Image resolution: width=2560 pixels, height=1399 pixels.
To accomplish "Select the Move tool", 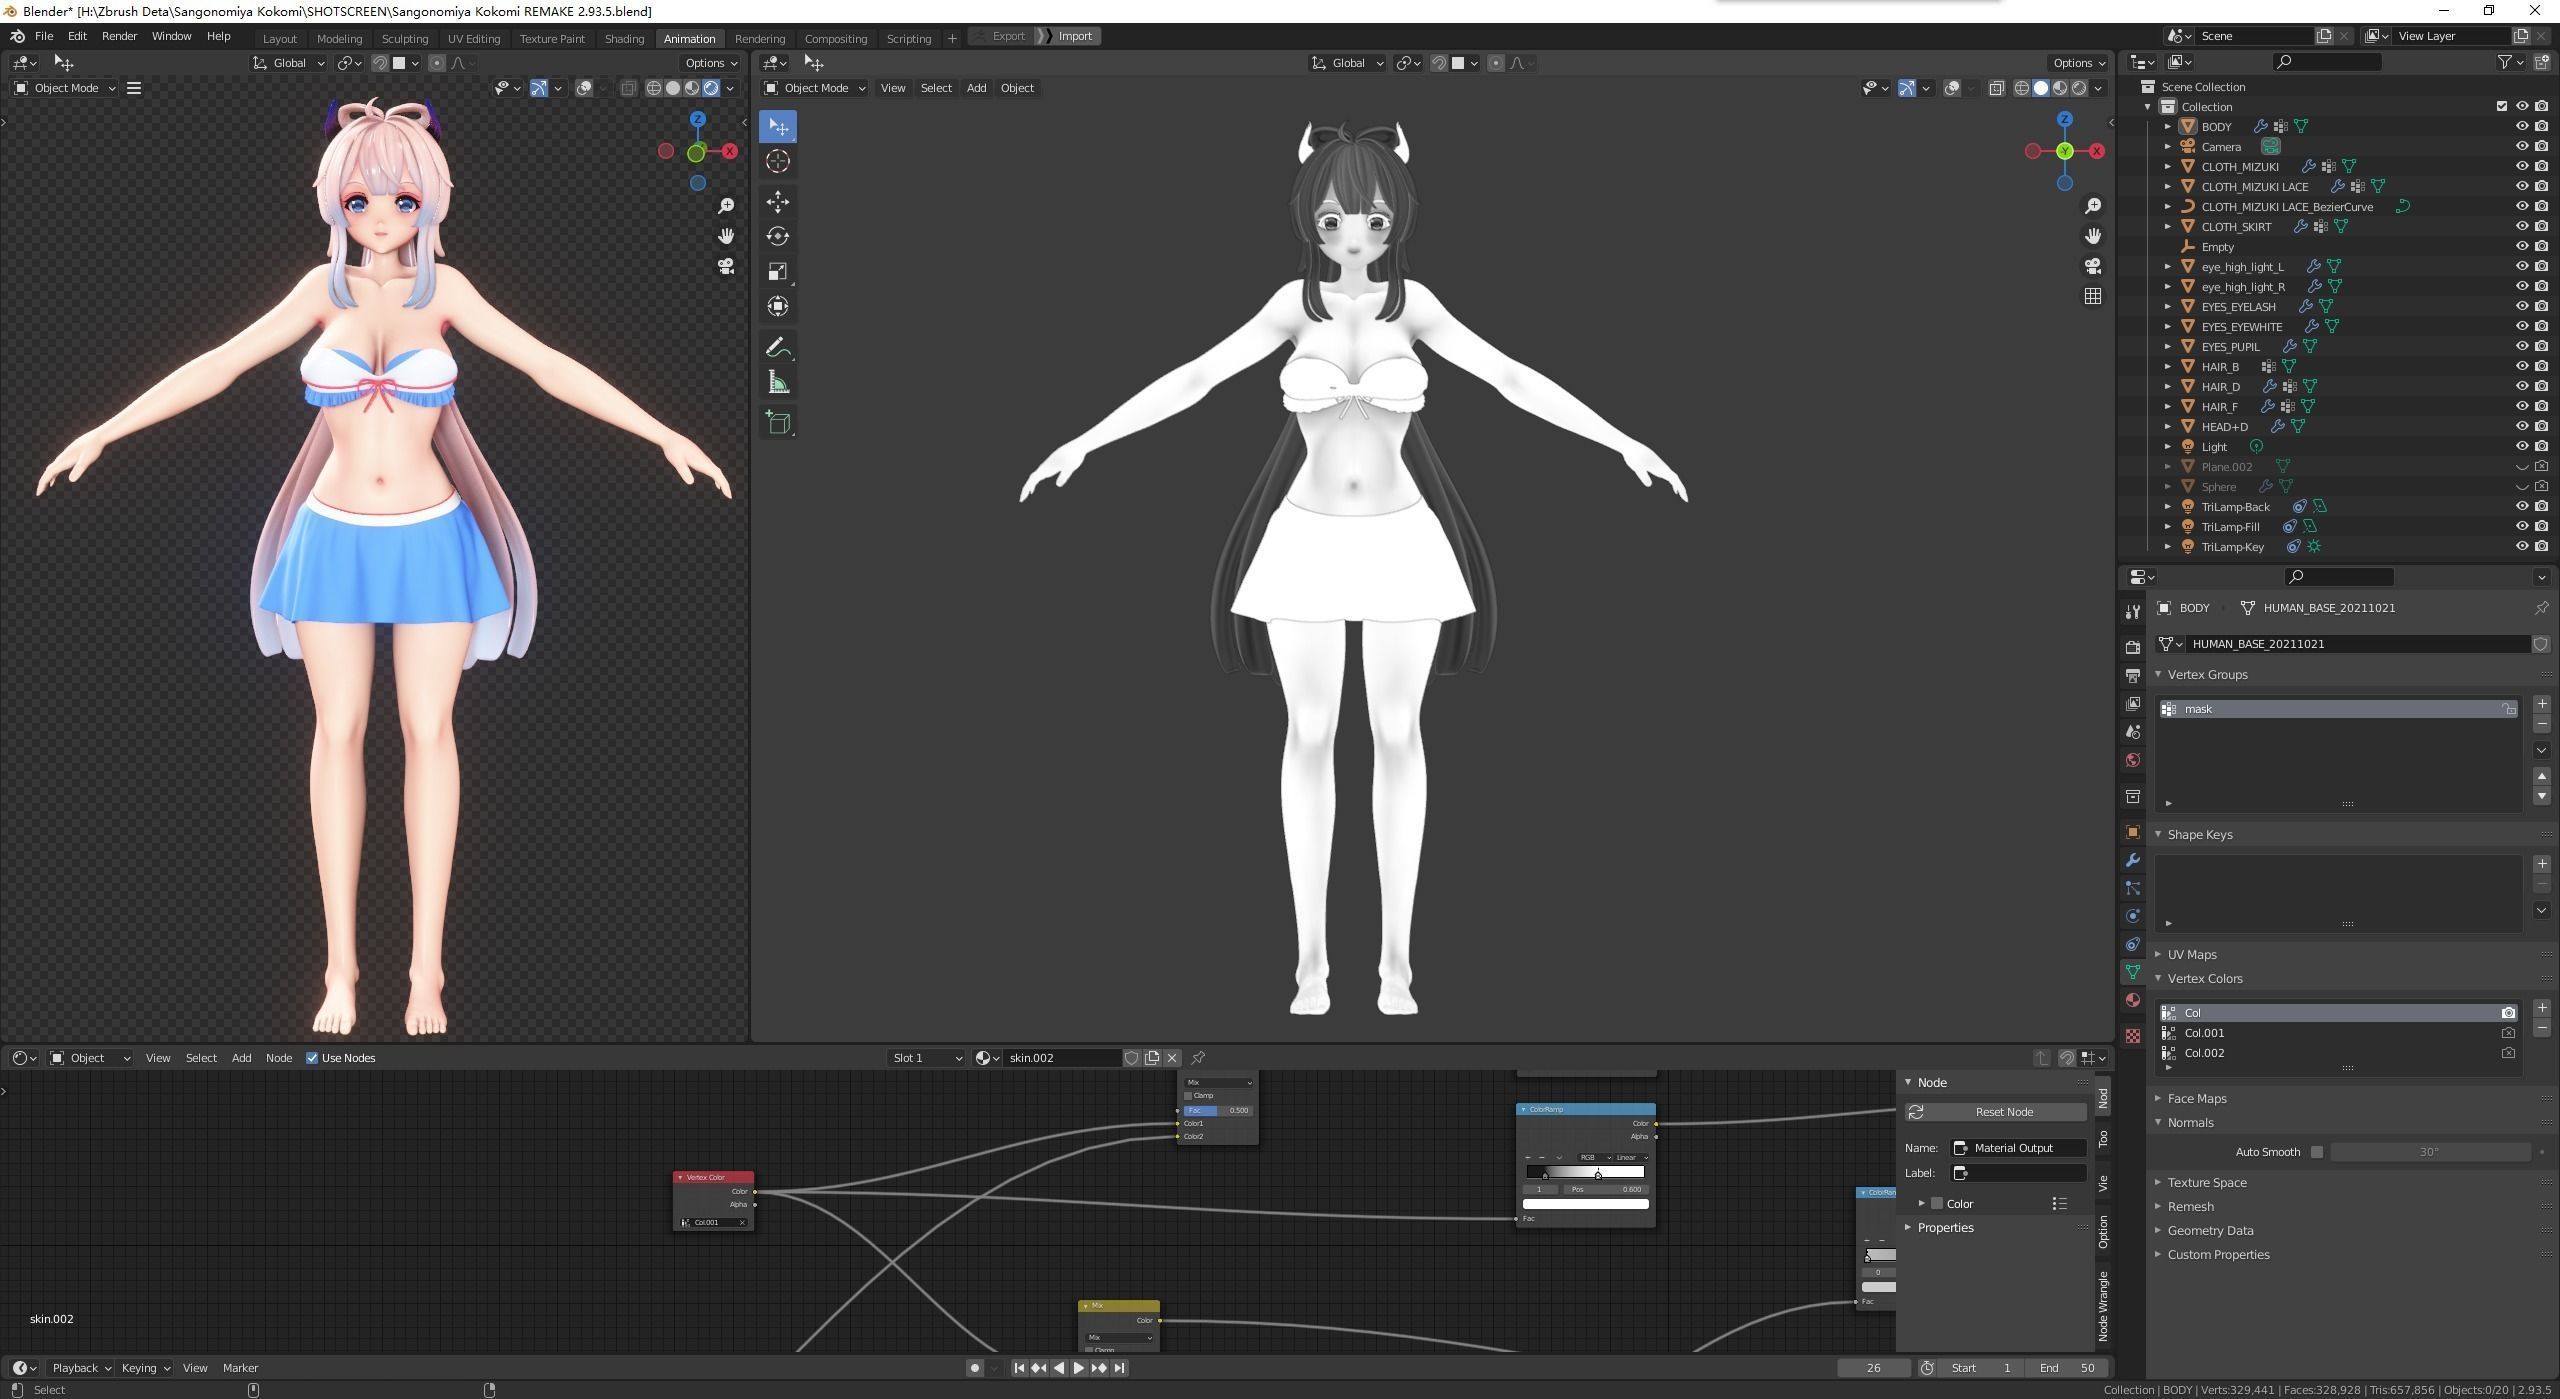I will (778, 202).
